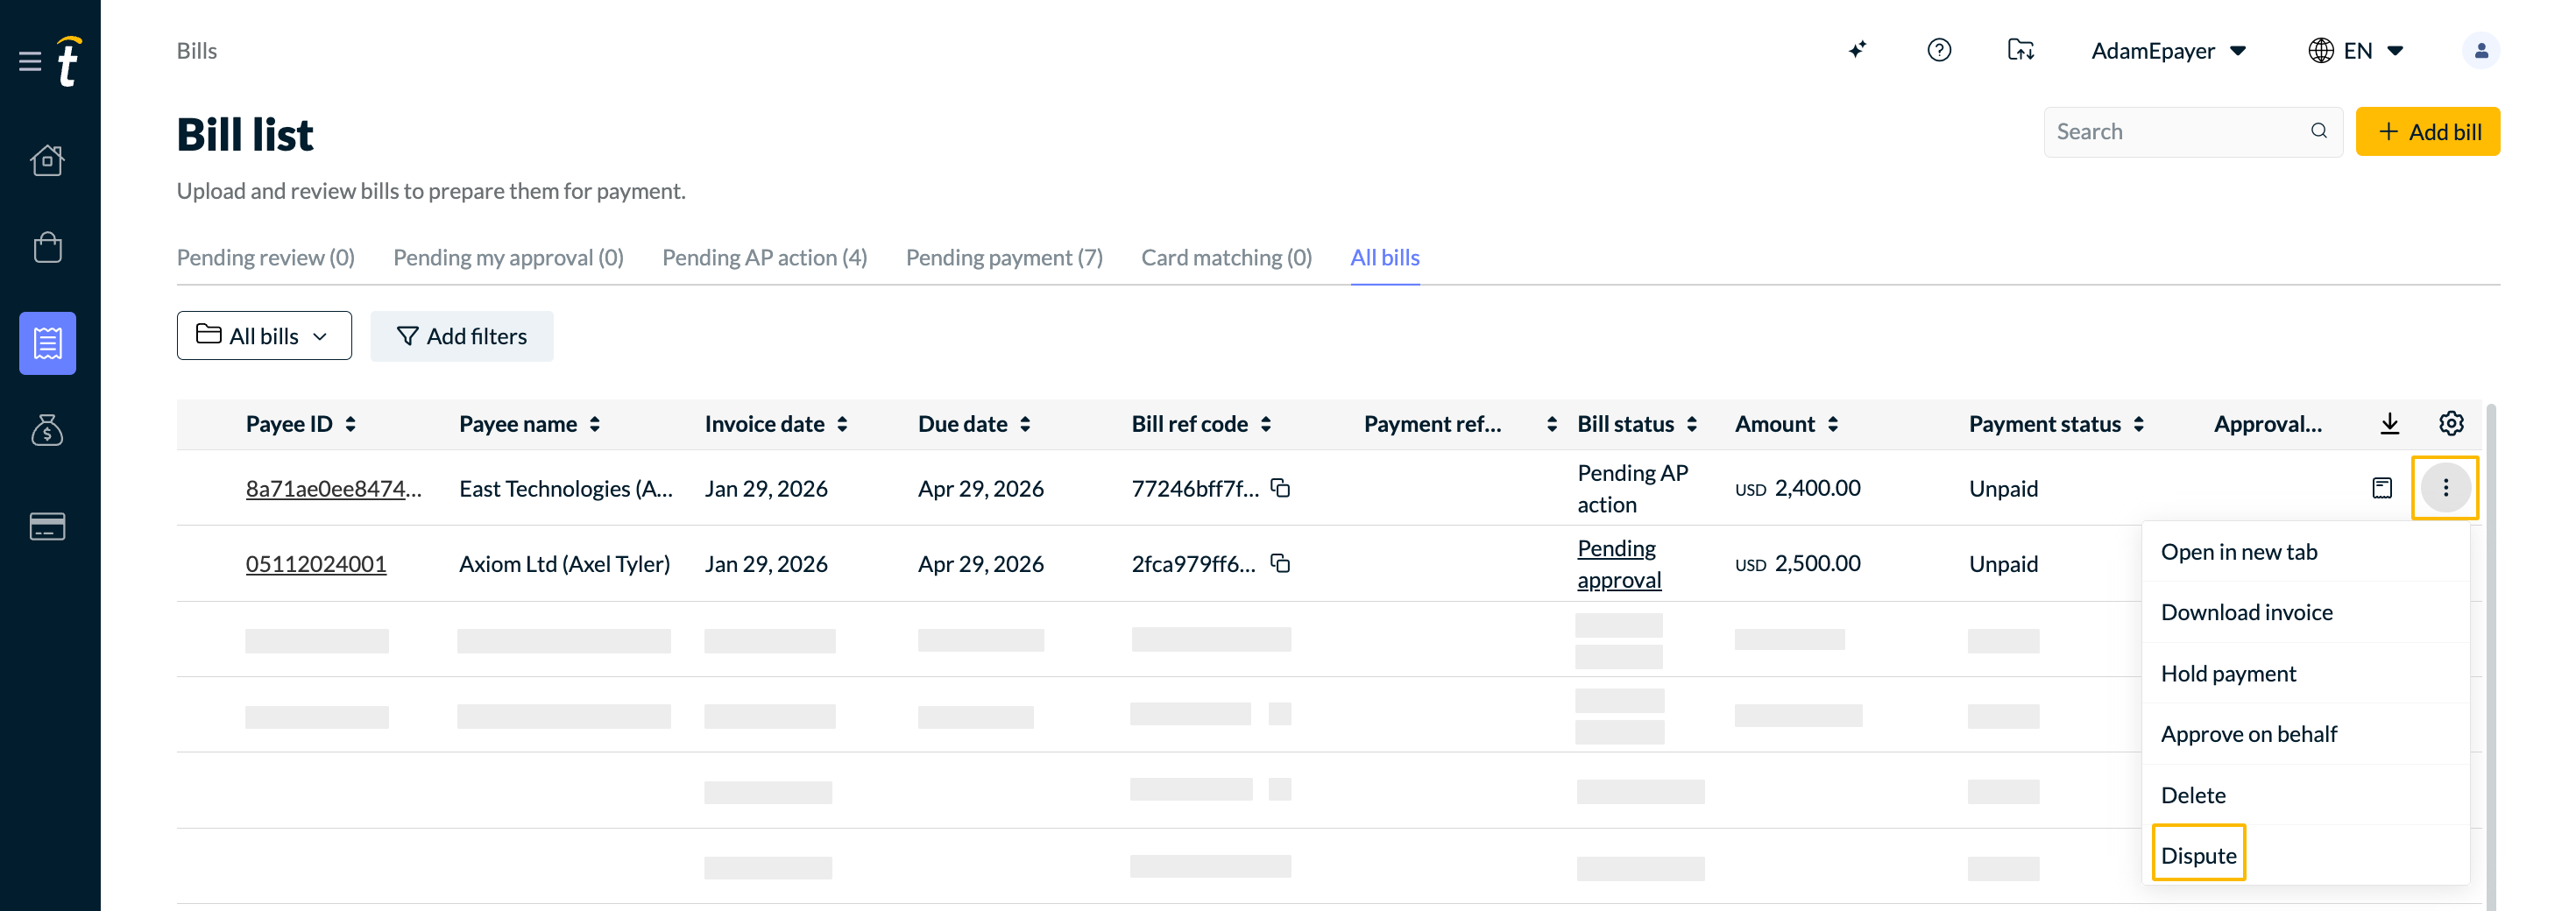Click the Approval column header
Screen dimensions: 2576x911
[2267, 424]
